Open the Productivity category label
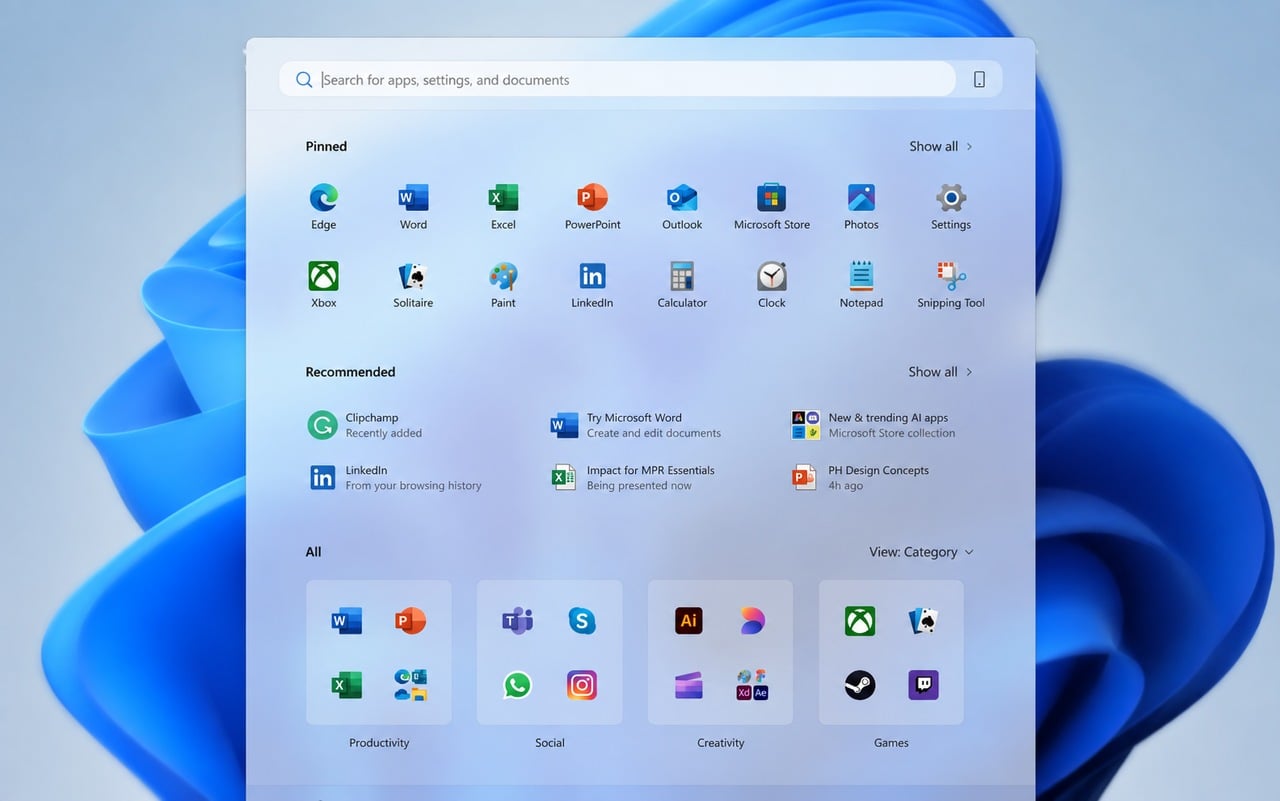 pos(379,743)
